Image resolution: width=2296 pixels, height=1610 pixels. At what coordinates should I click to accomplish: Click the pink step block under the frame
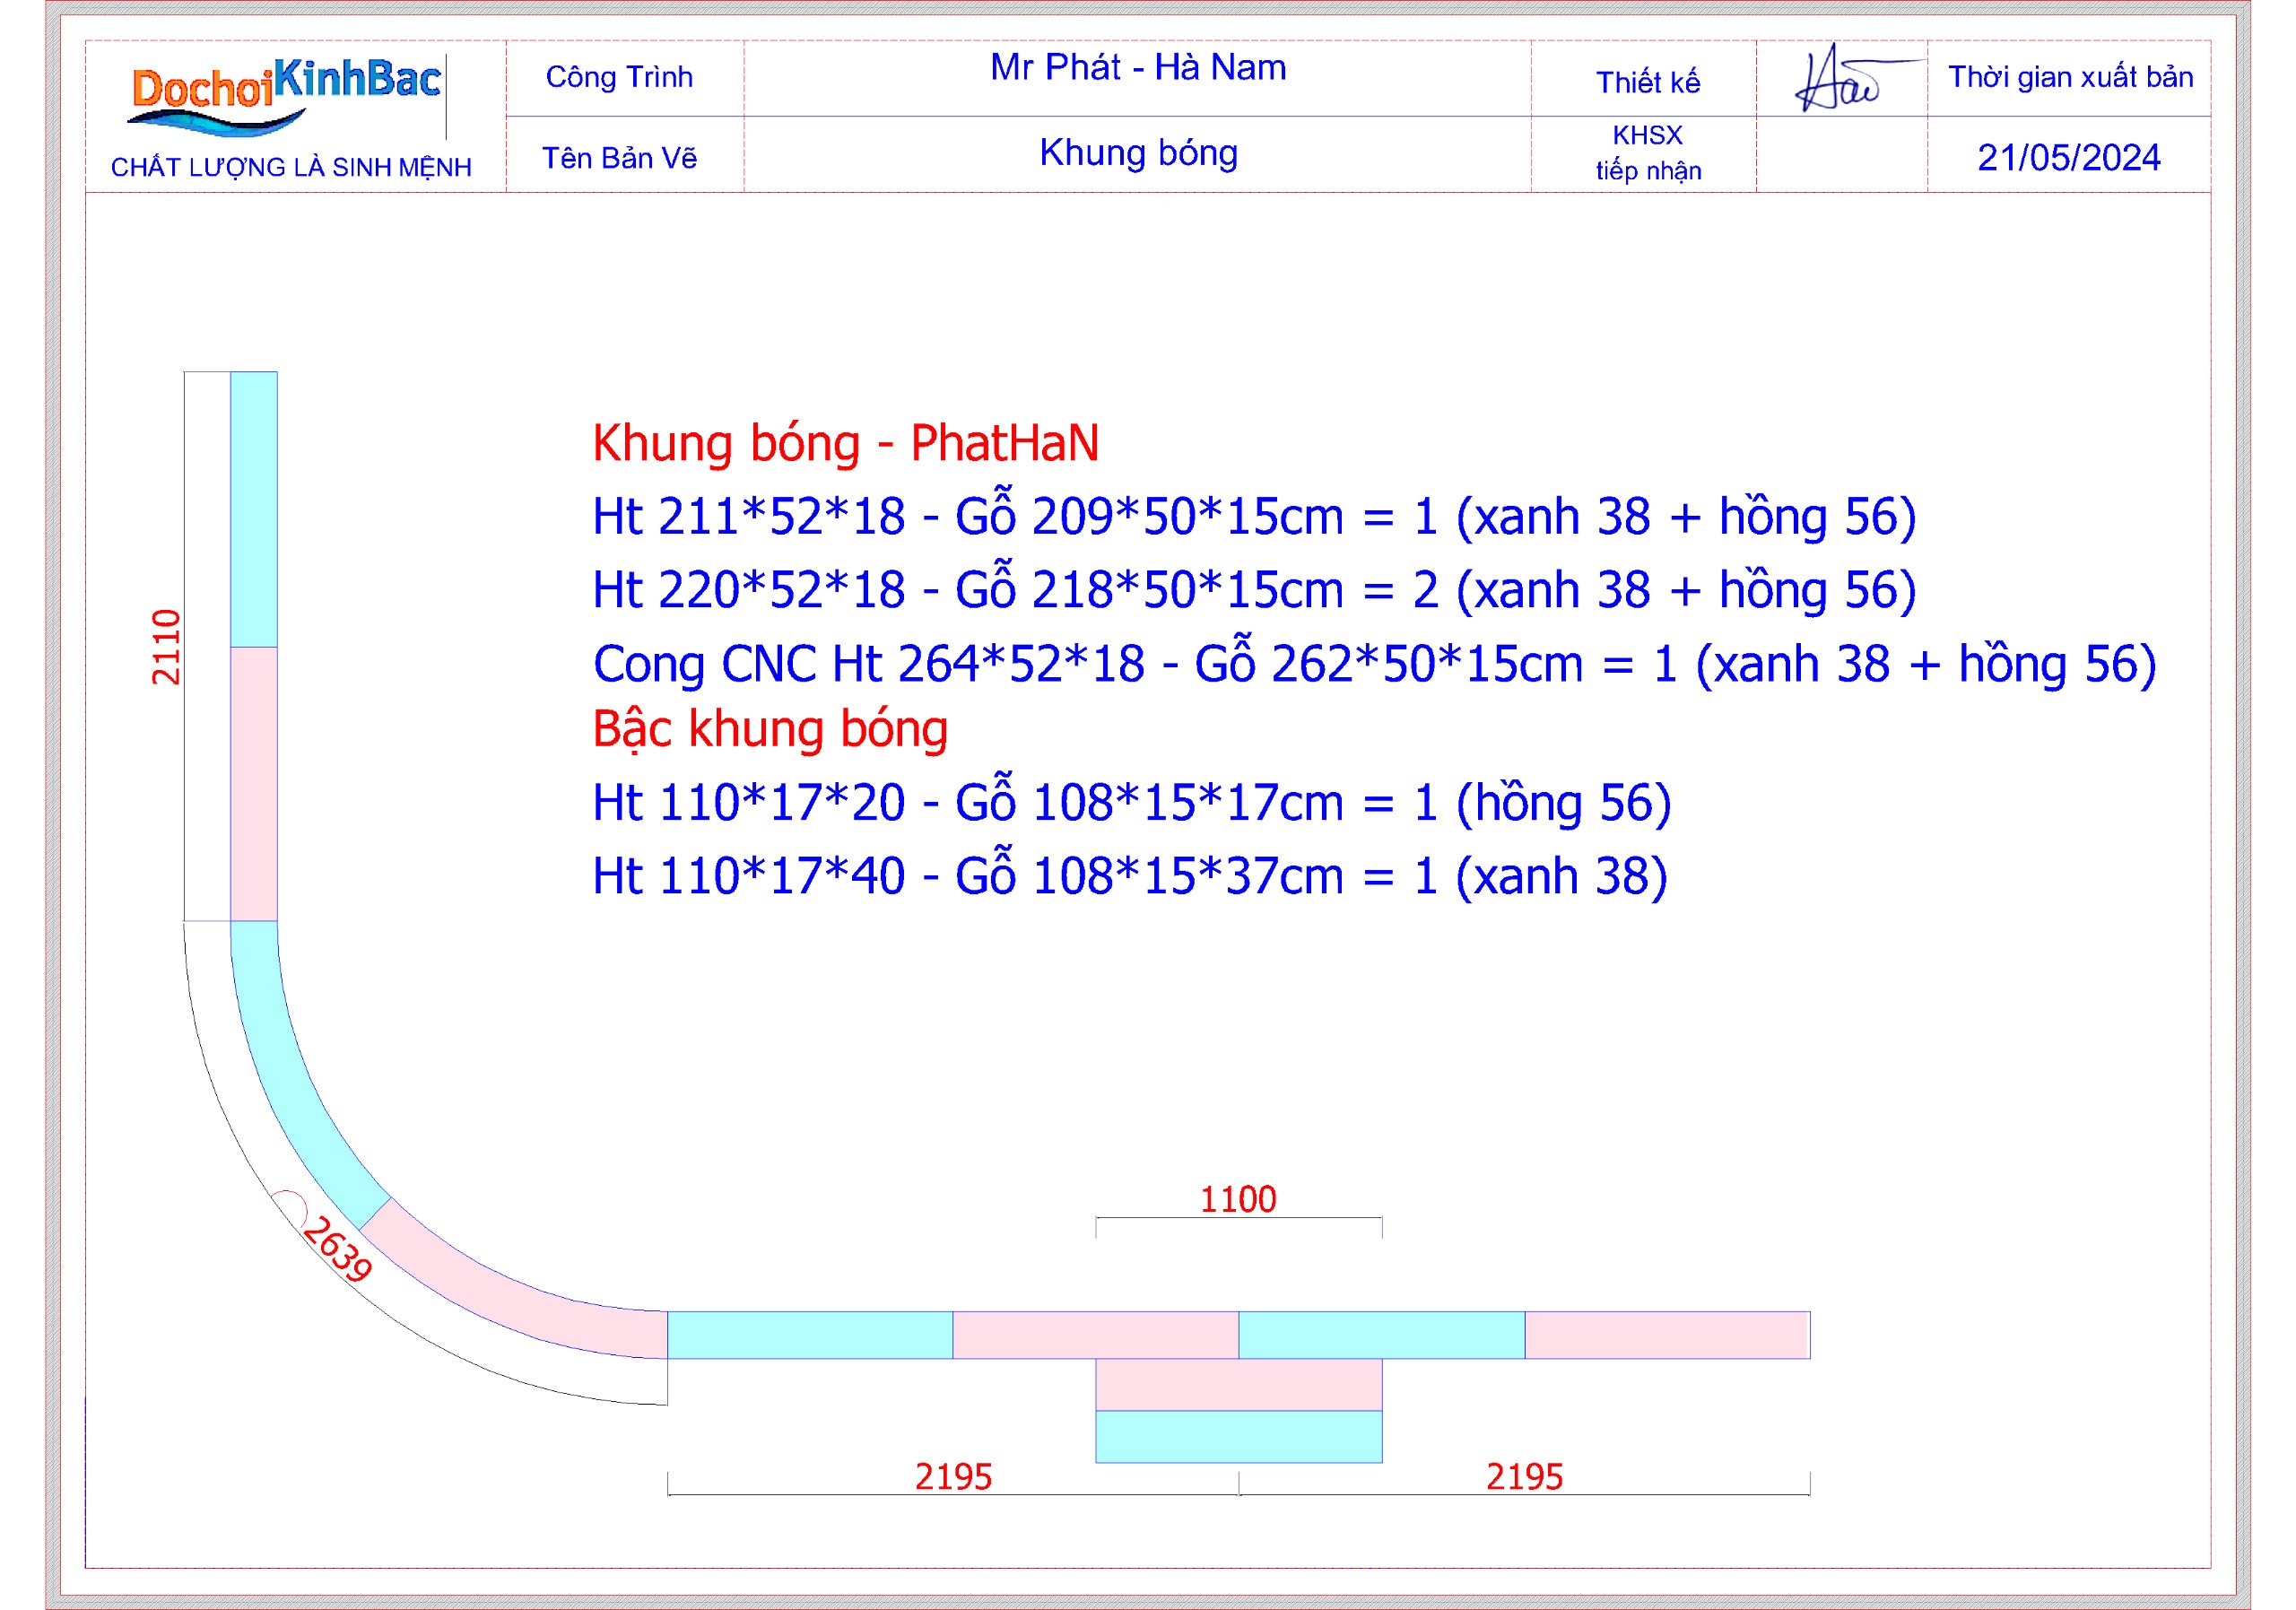[x=1238, y=1384]
